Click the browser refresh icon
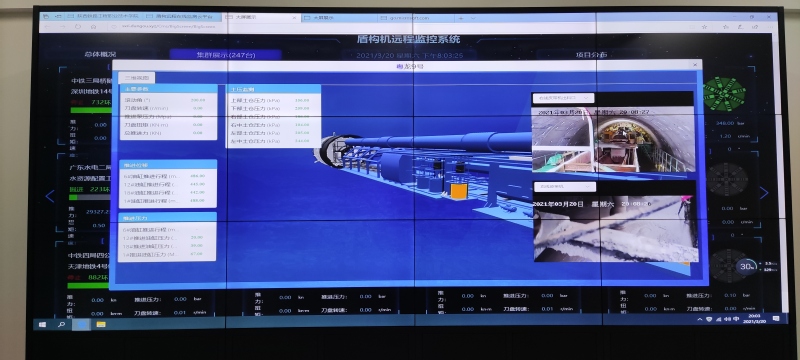This screenshot has height=360, width=800. 78,27
